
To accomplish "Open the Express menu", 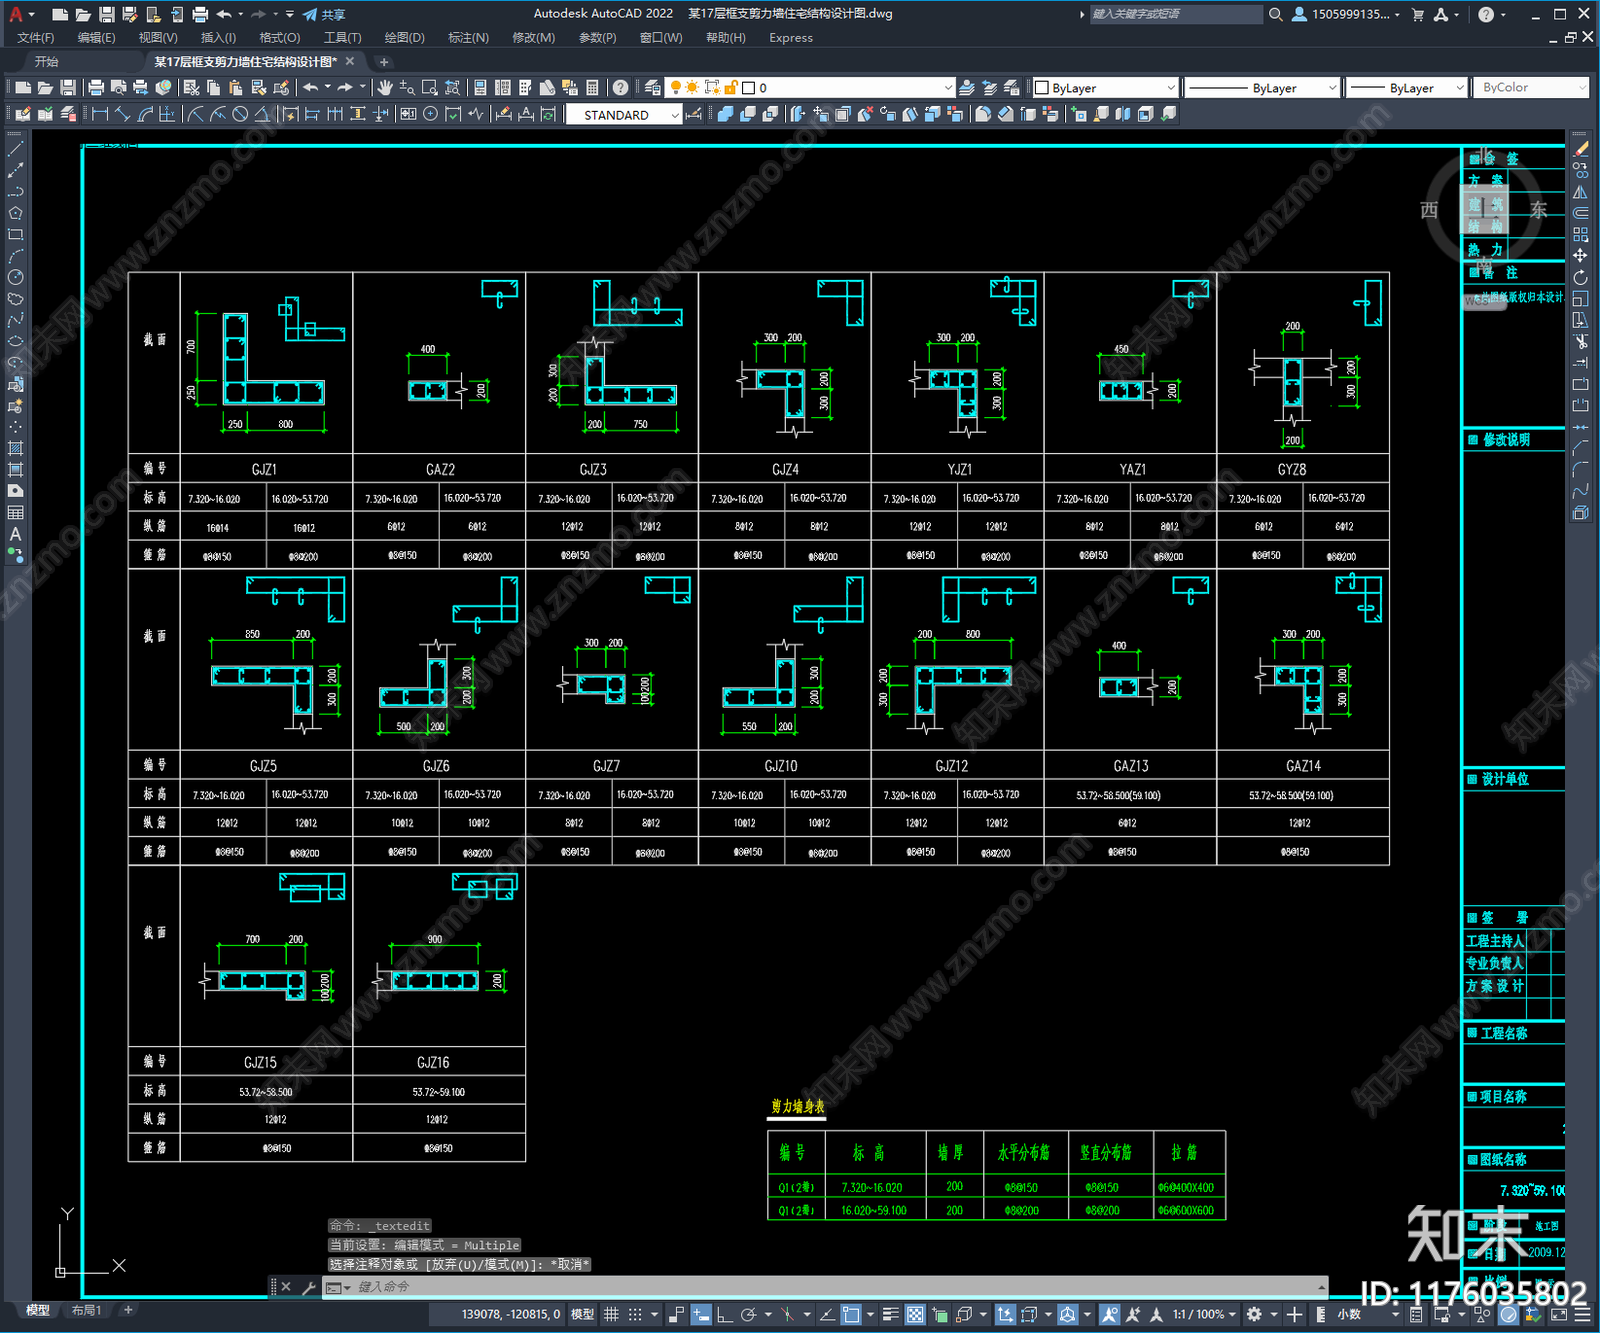I will coord(791,38).
